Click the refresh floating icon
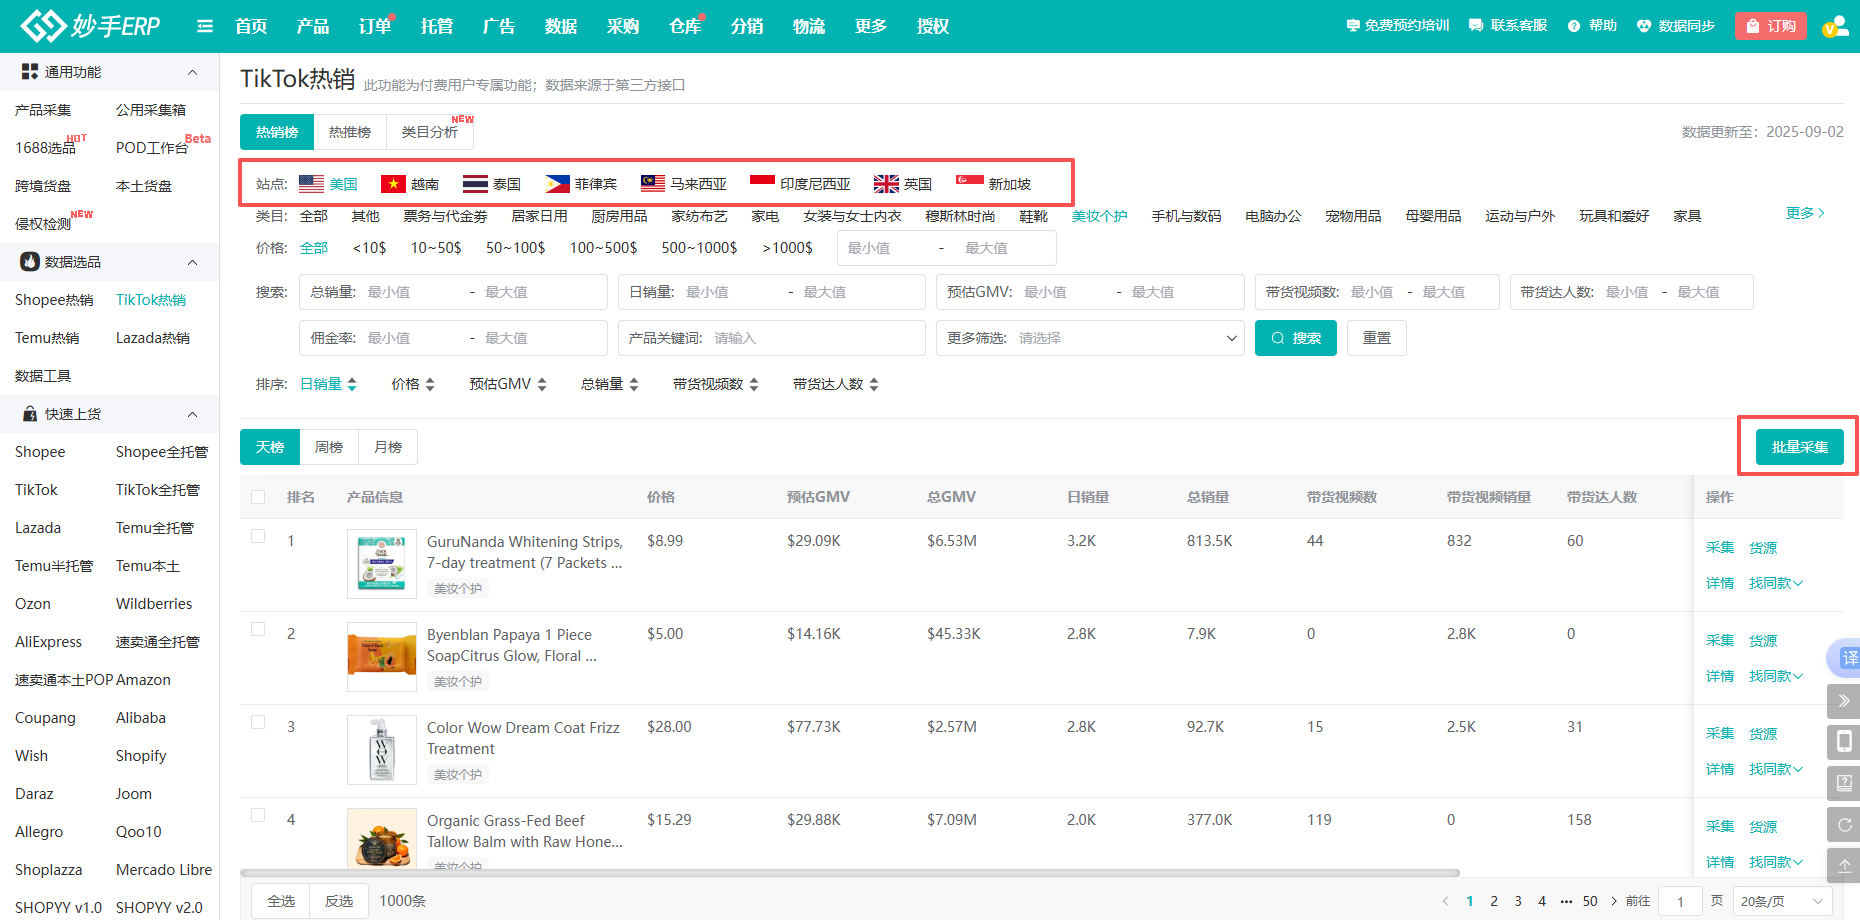1860x920 pixels. [1844, 825]
